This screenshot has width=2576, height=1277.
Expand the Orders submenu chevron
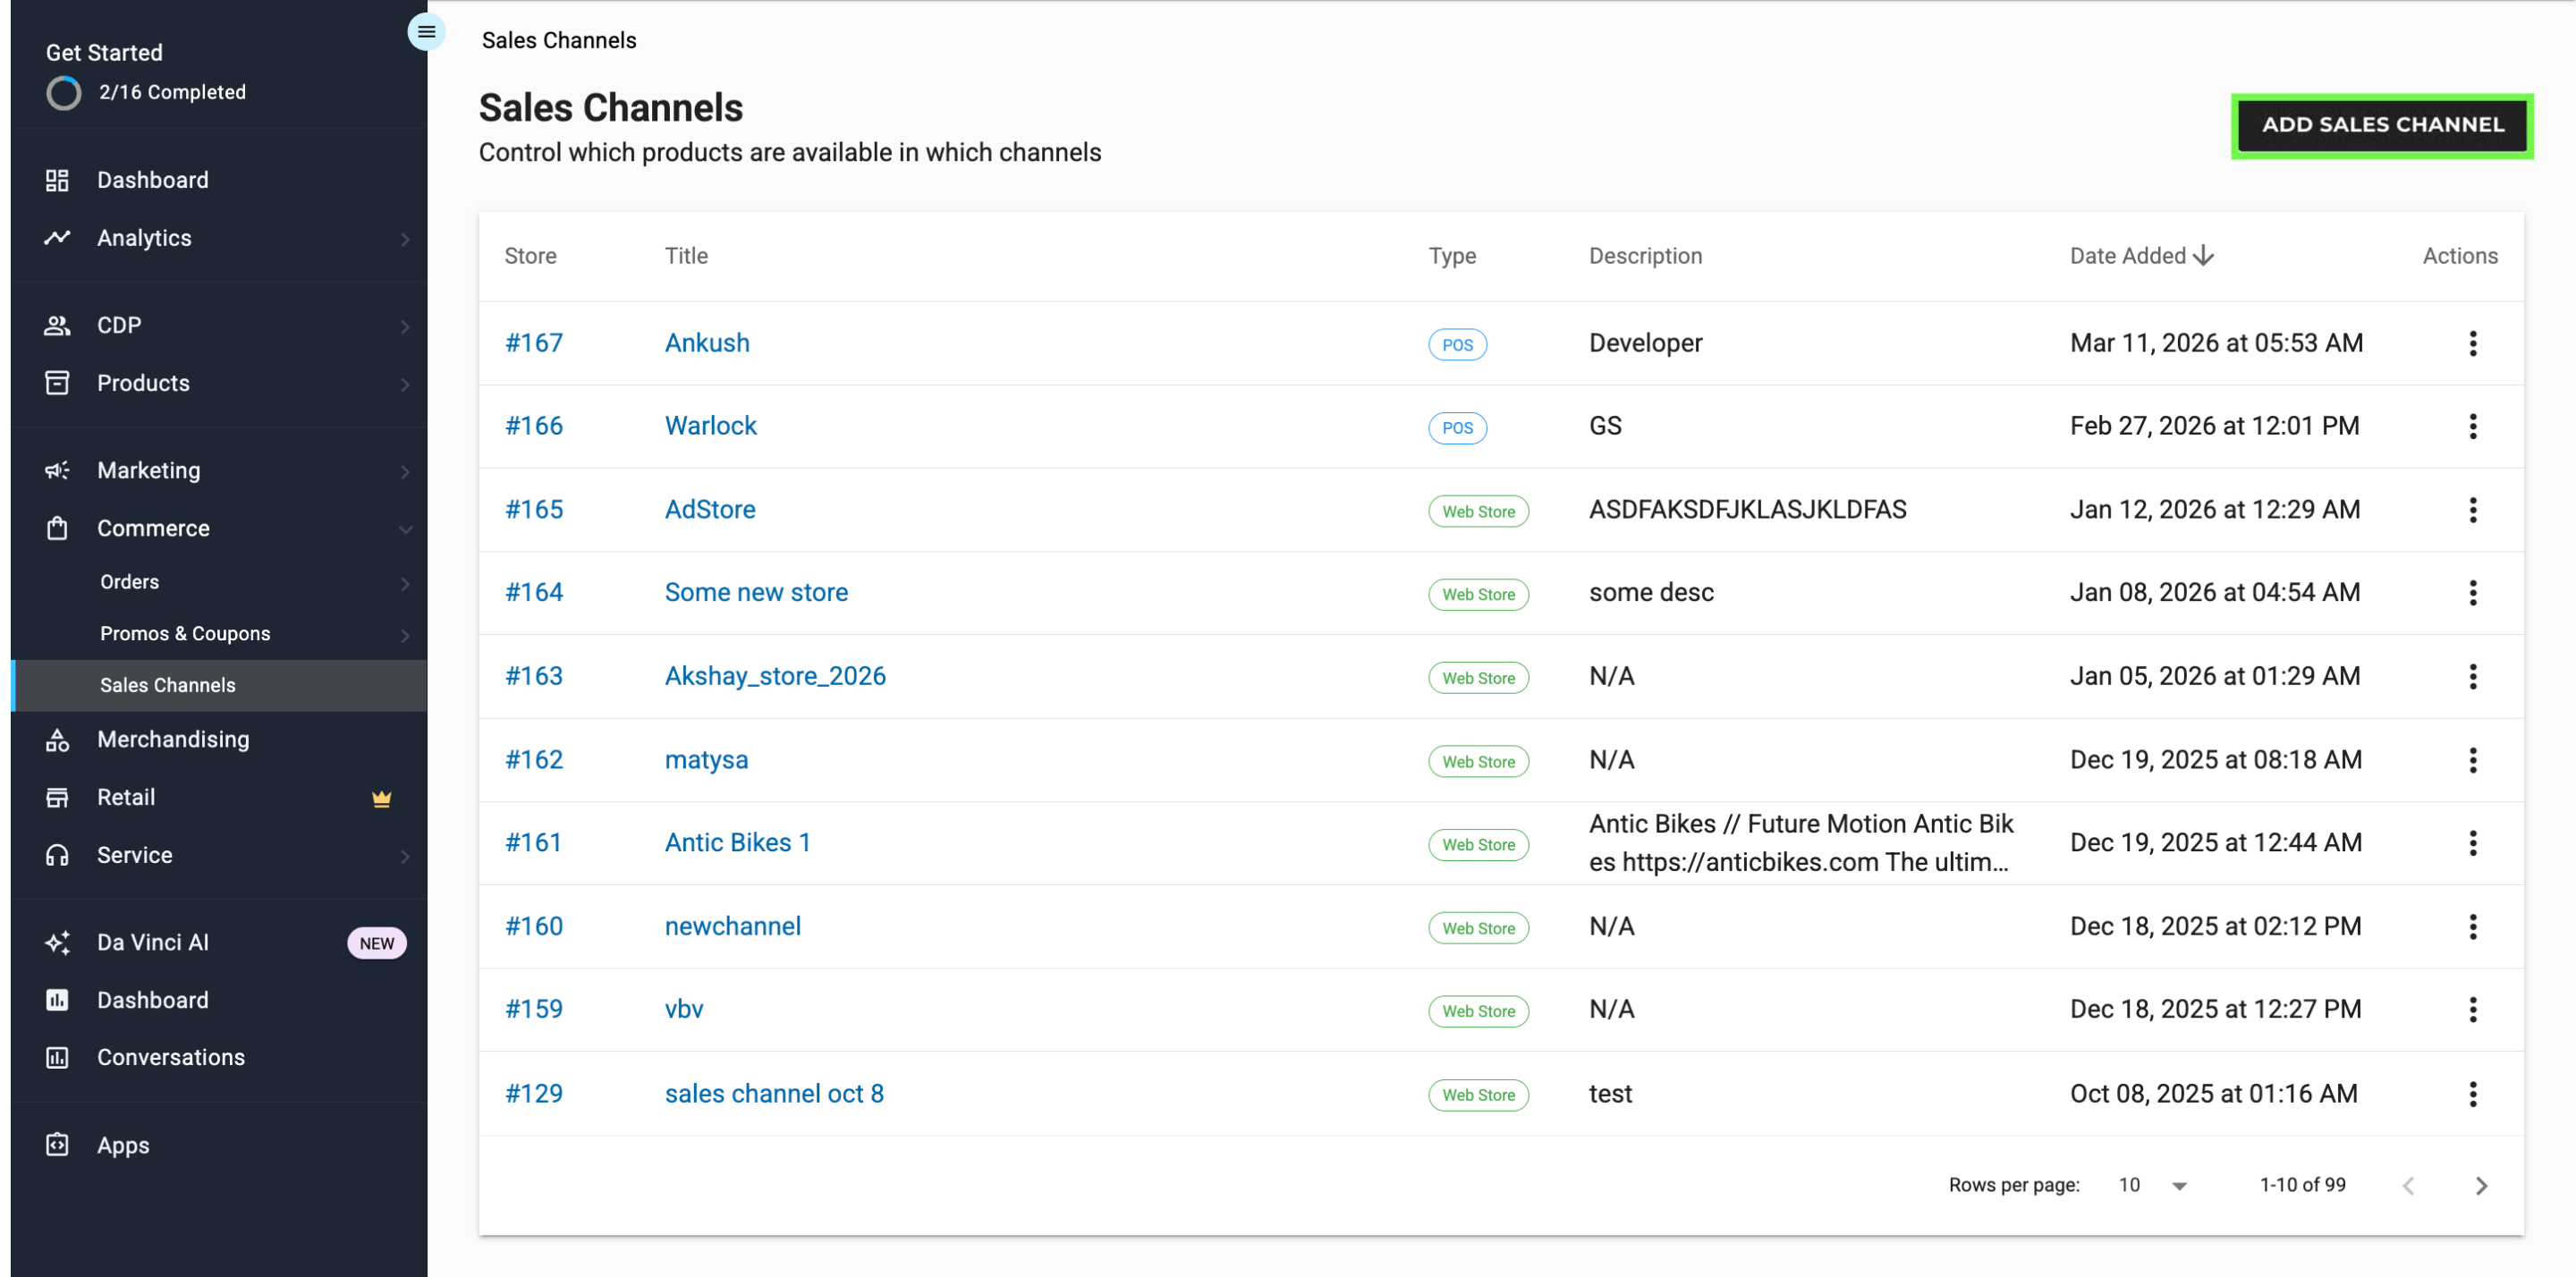[405, 583]
